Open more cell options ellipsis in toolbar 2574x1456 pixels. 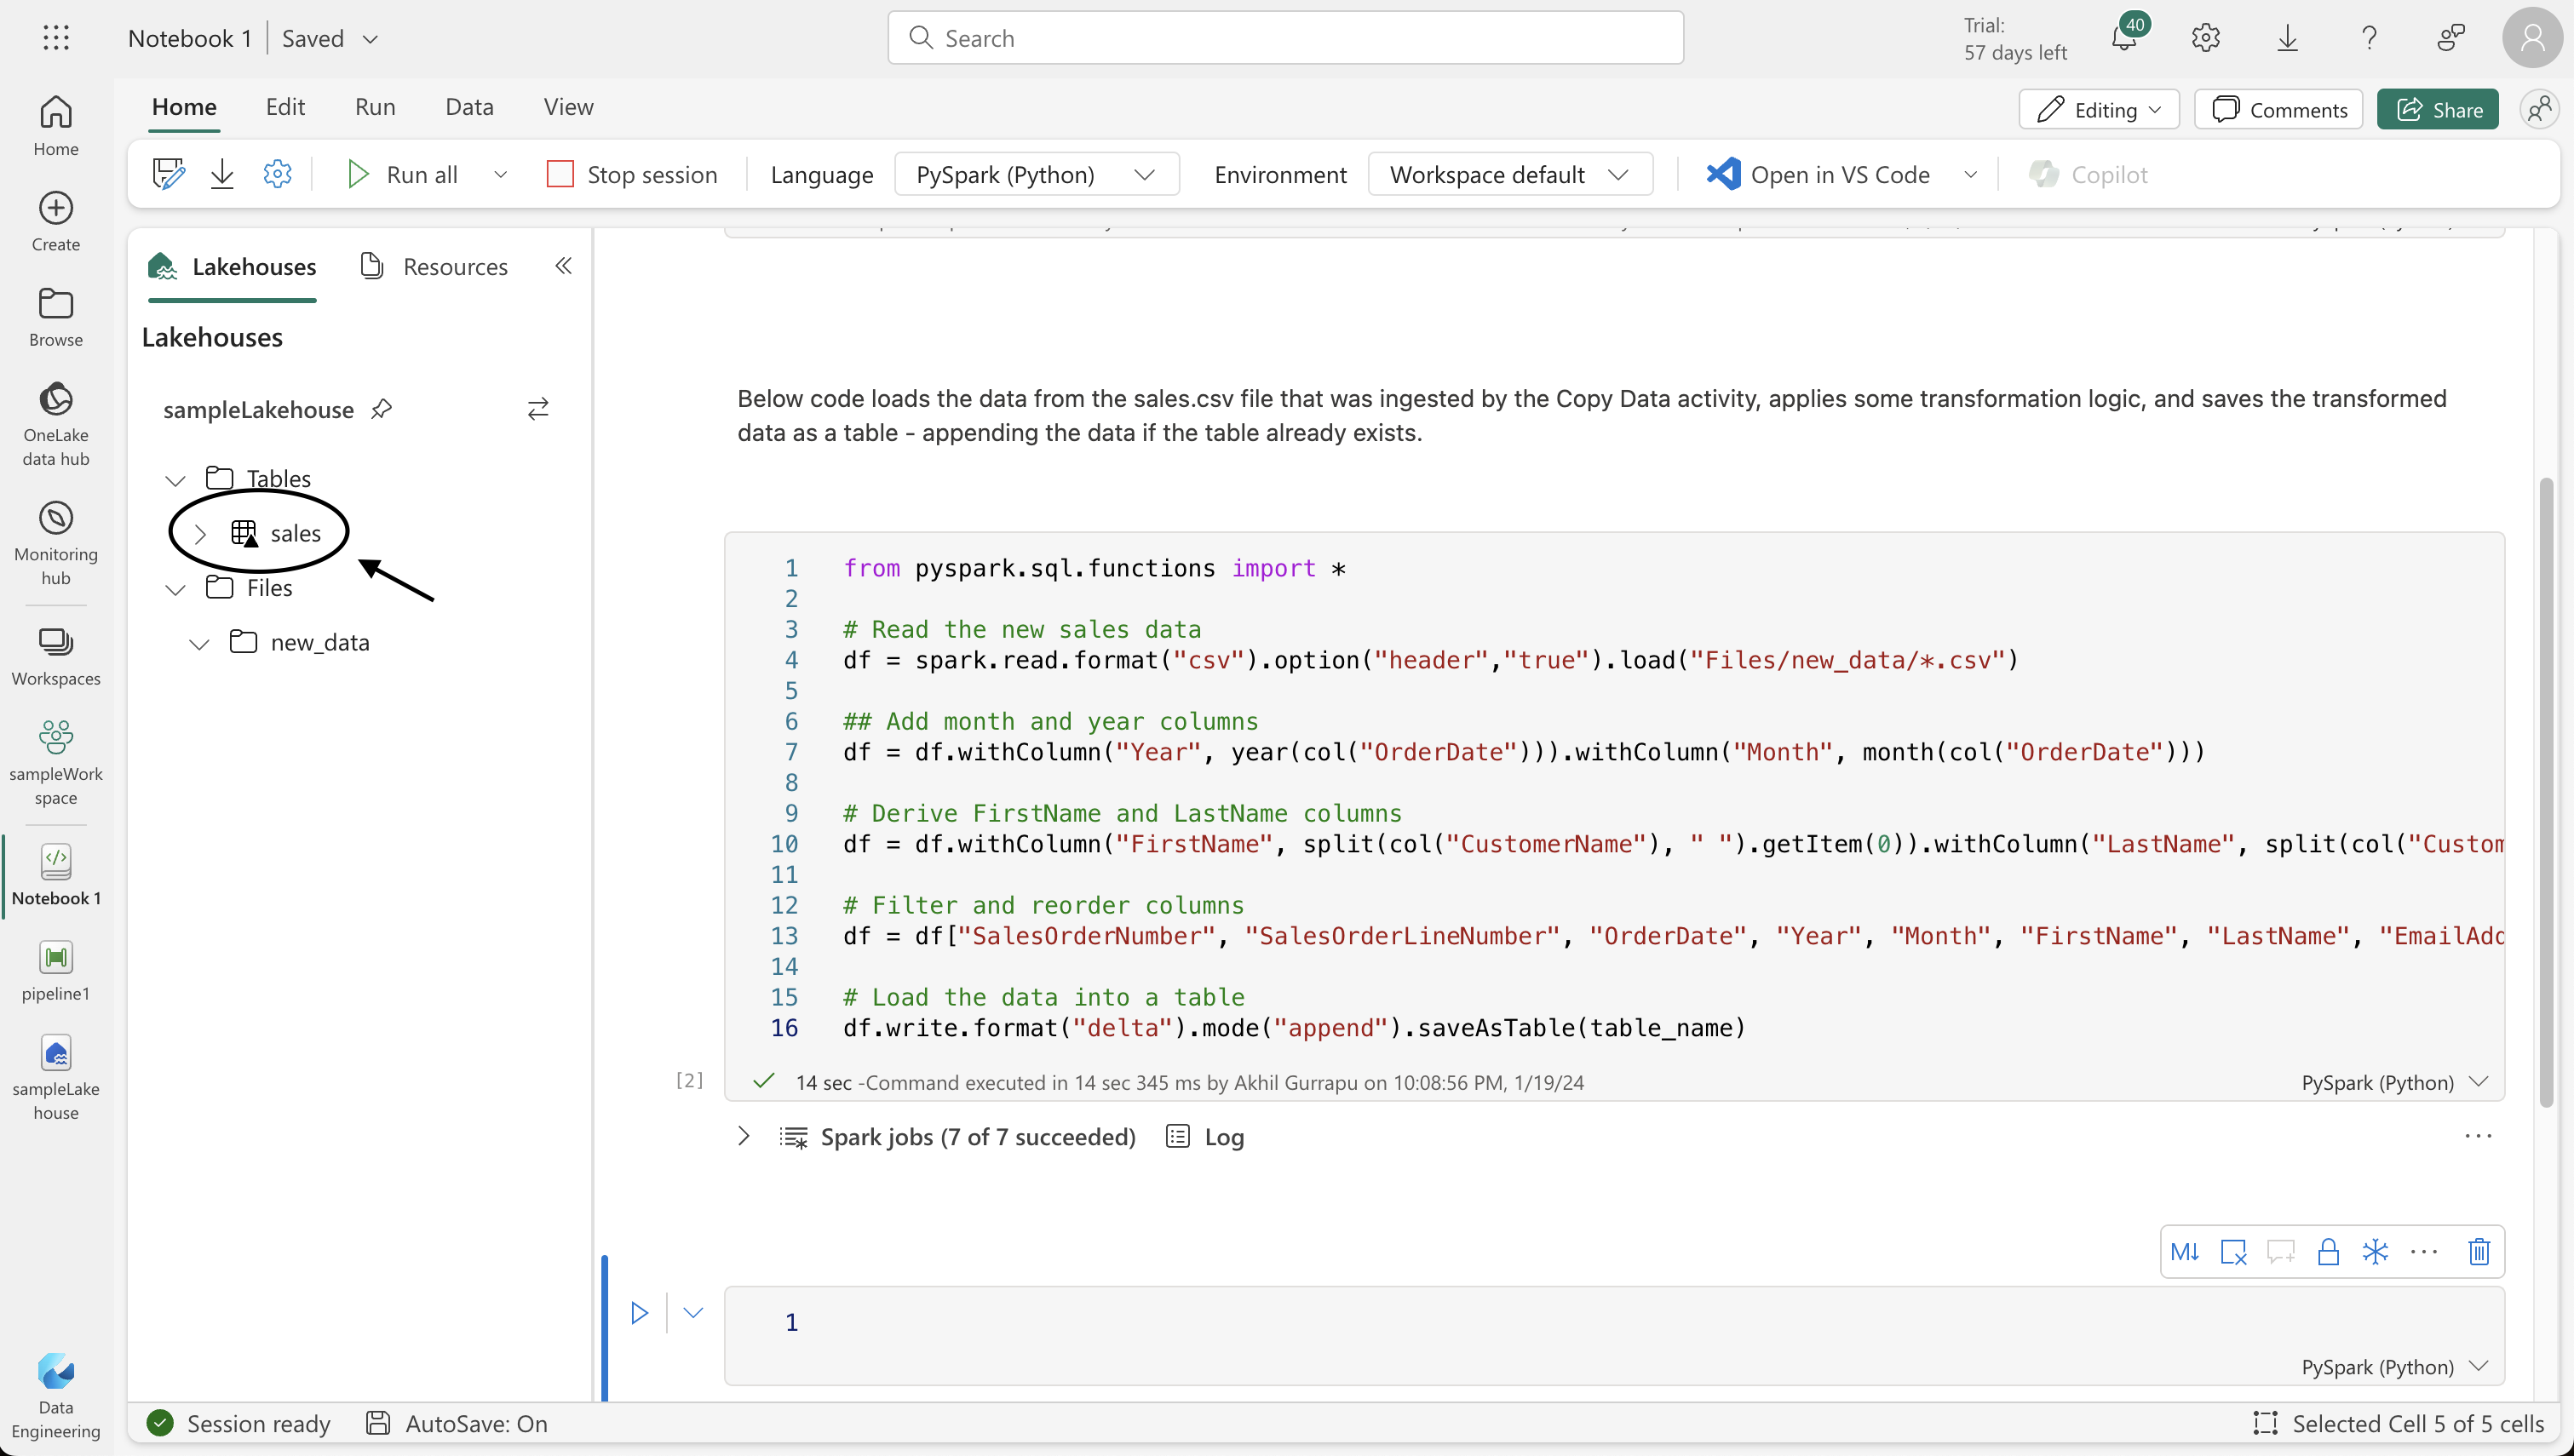click(2424, 1251)
